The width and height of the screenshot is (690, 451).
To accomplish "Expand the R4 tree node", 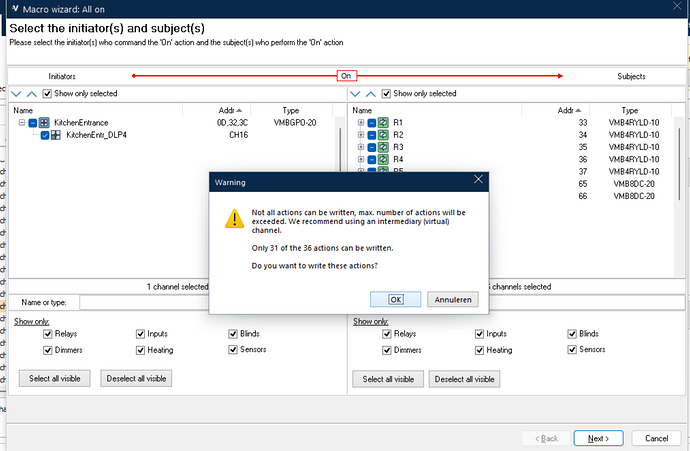I will click(360, 159).
